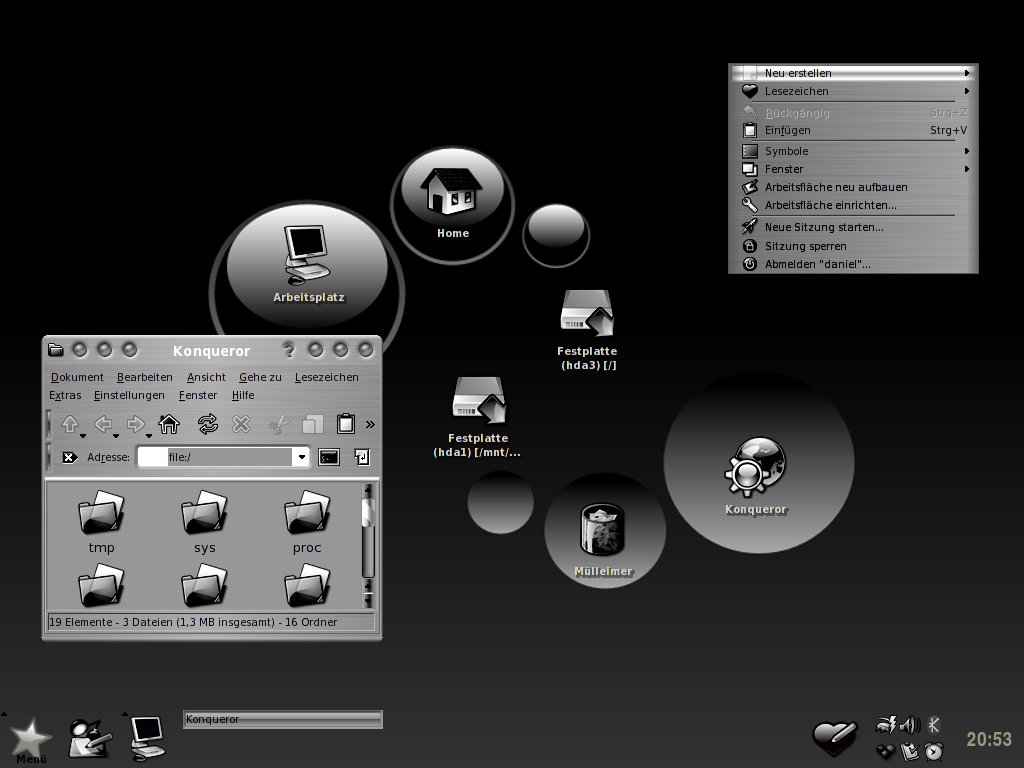Open the Hilfe menu

pos(243,395)
